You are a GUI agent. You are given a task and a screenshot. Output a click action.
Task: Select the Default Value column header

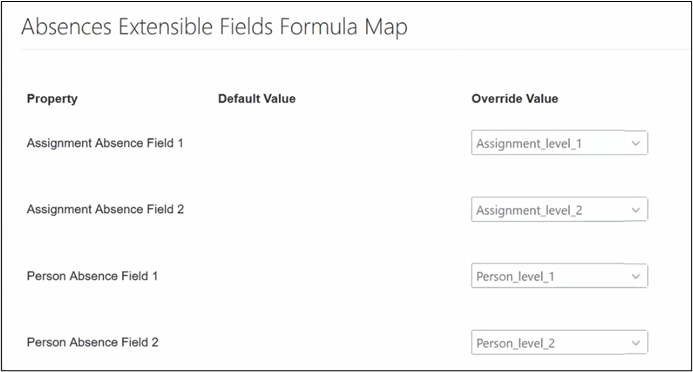pyautogui.click(x=257, y=99)
